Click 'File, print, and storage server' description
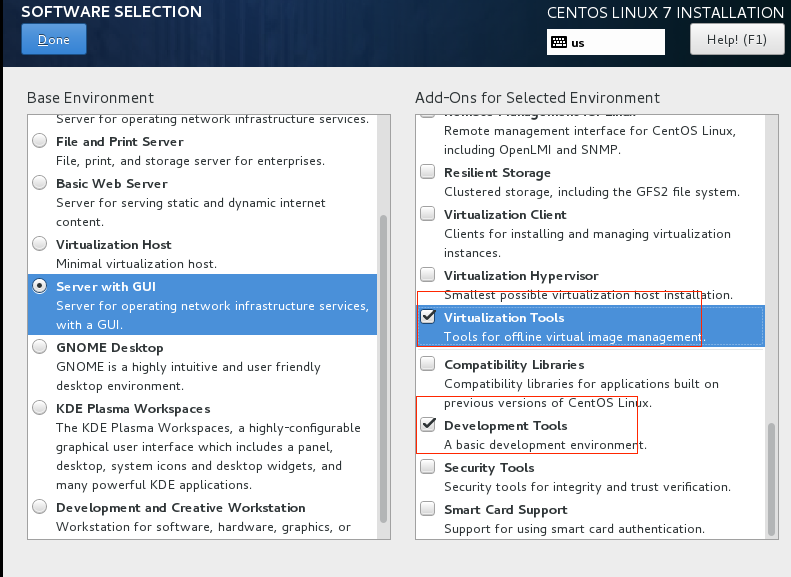791x577 pixels. tap(190, 161)
